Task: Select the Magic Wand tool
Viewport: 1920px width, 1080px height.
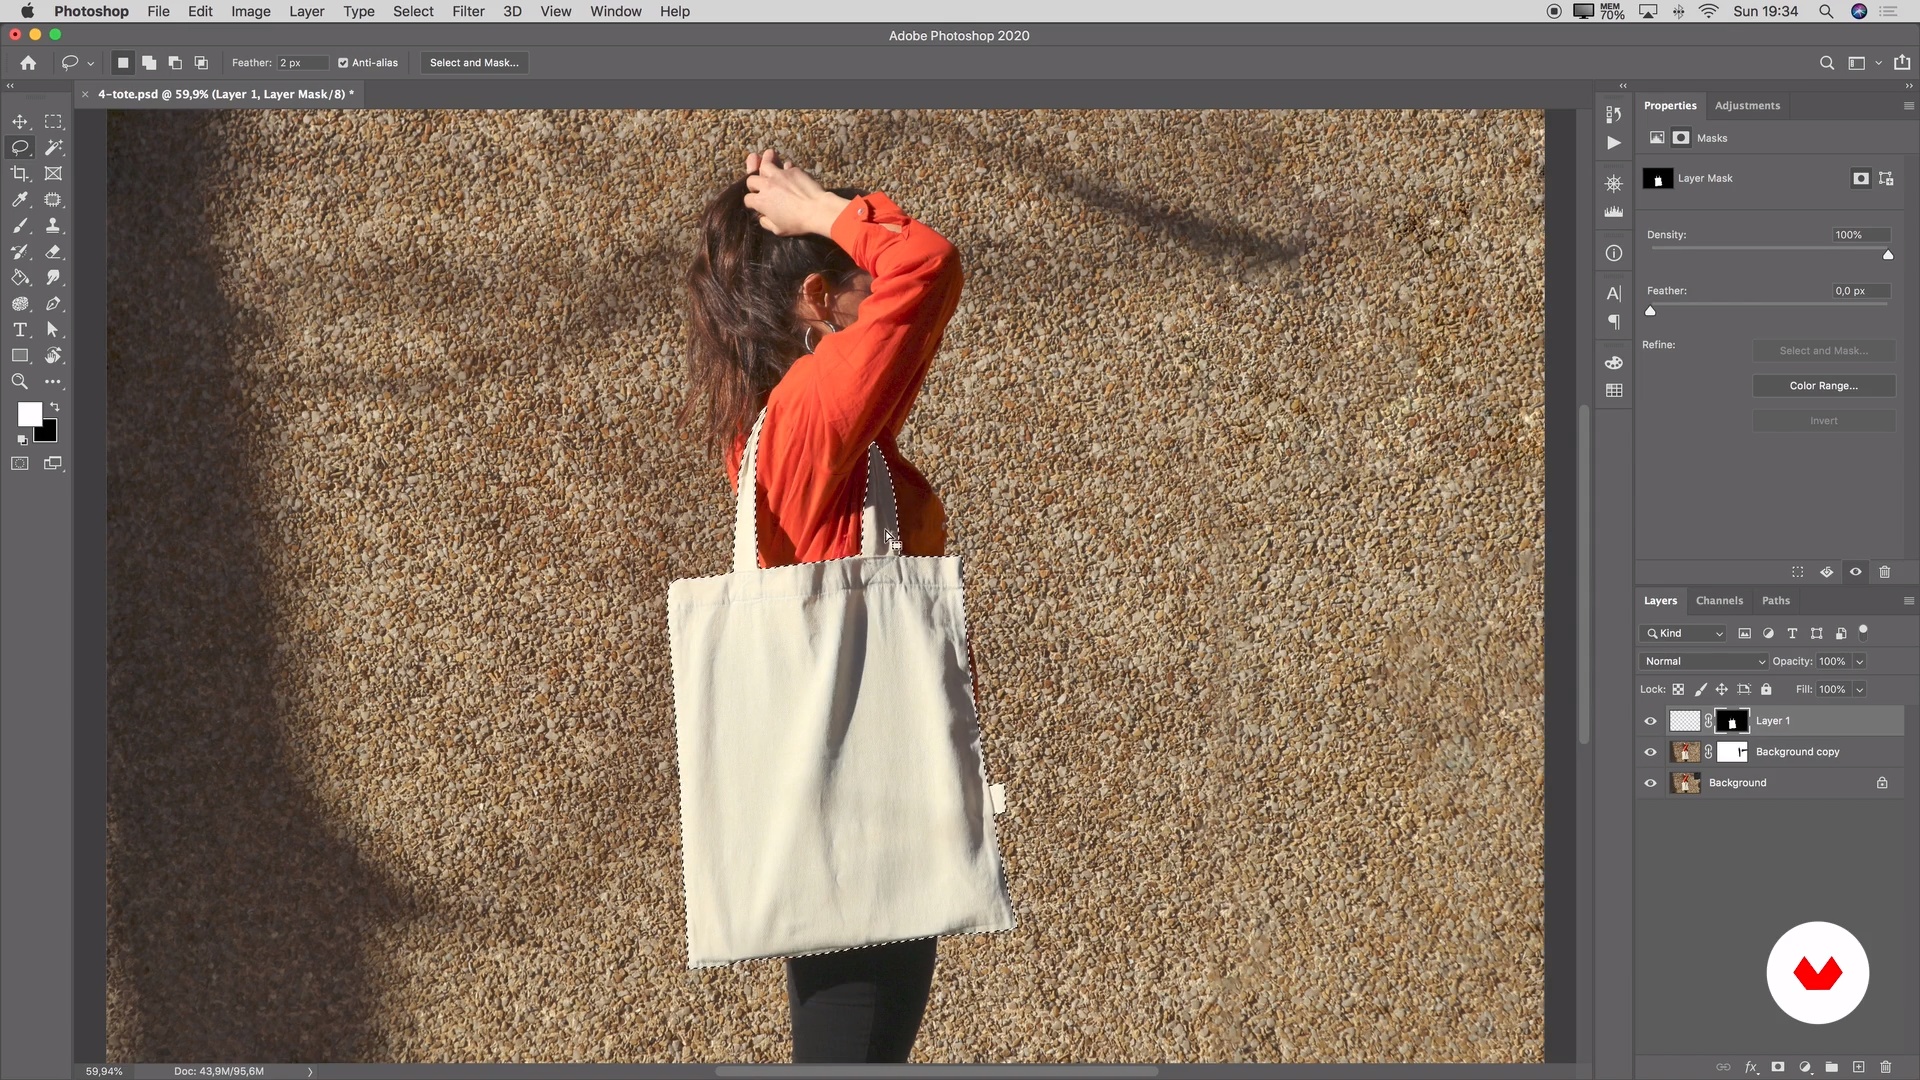Action: tap(54, 147)
